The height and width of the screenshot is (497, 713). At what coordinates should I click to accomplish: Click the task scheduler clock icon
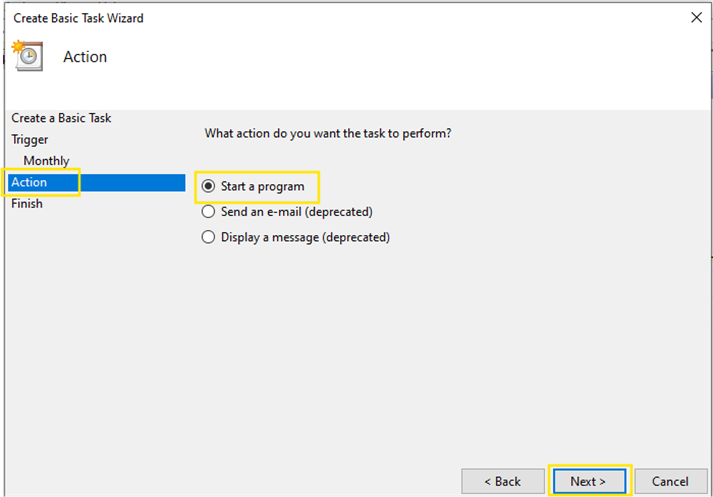pyautogui.click(x=28, y=56)
